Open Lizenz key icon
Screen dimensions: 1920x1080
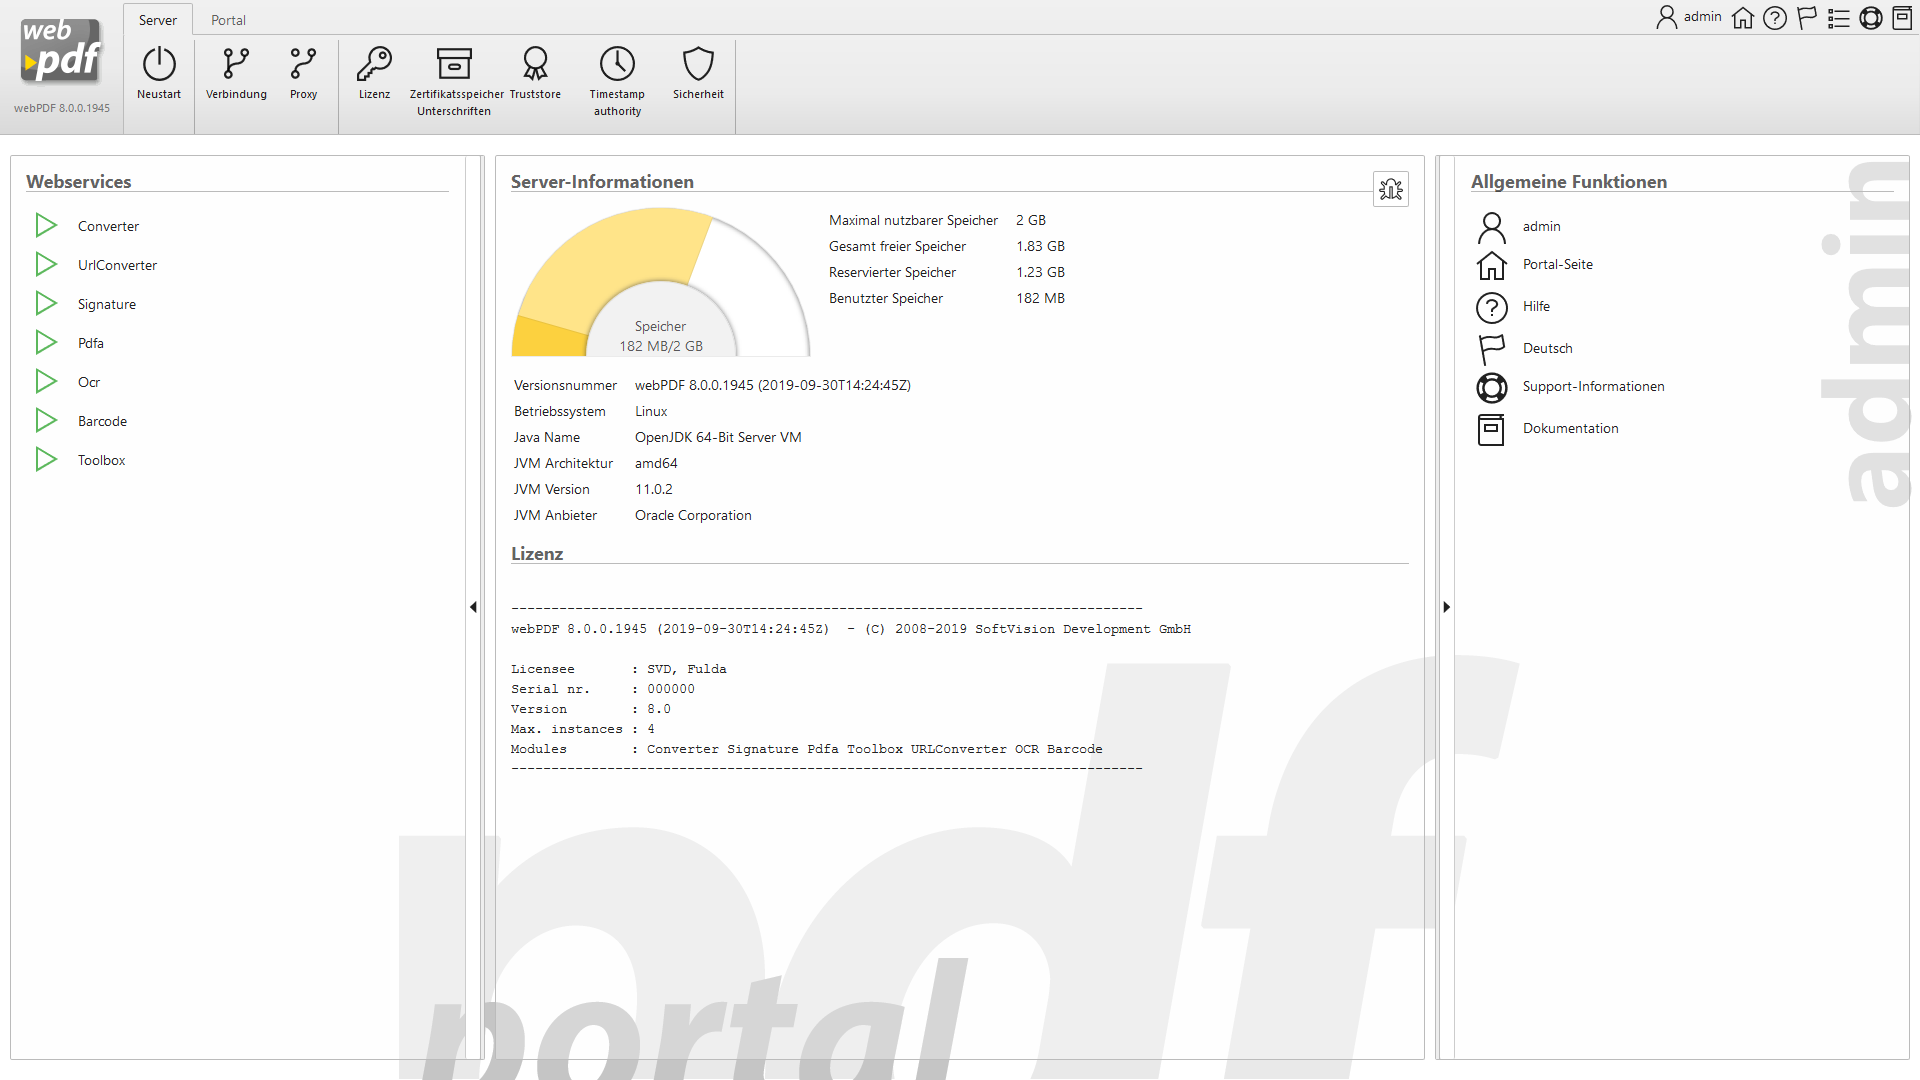pos(374,65)
